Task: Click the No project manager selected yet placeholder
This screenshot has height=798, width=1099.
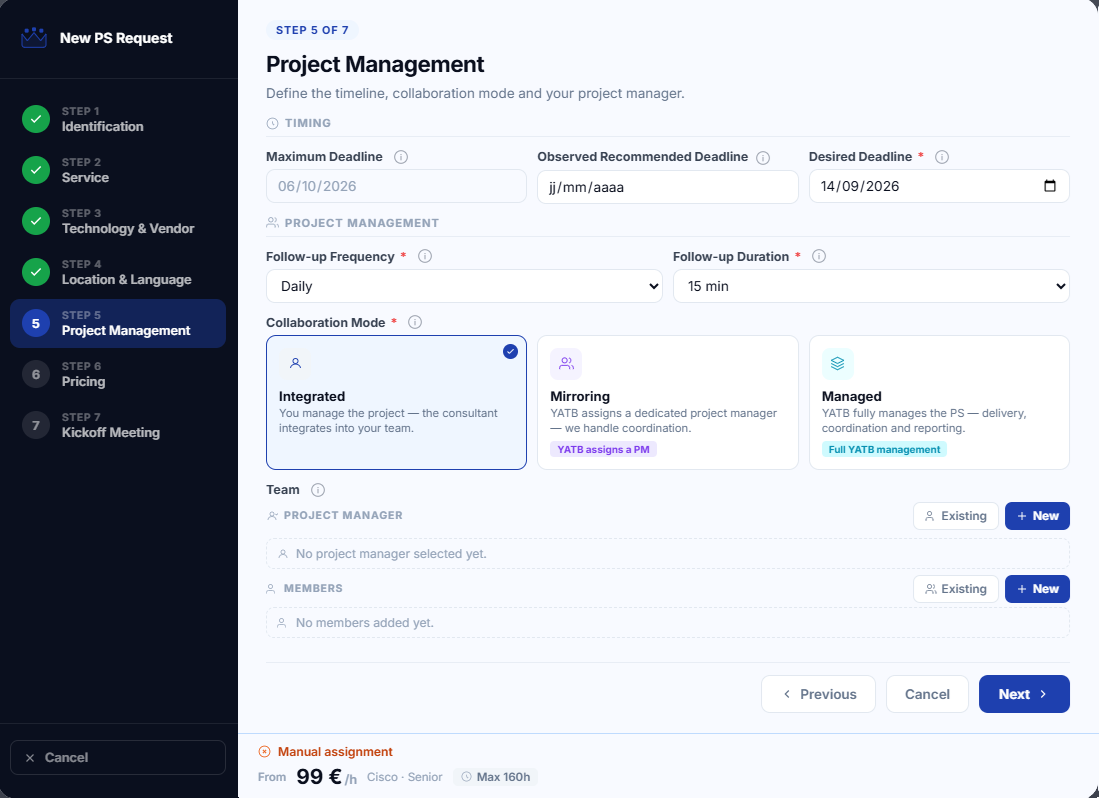Action: click(x=667, y=553)
